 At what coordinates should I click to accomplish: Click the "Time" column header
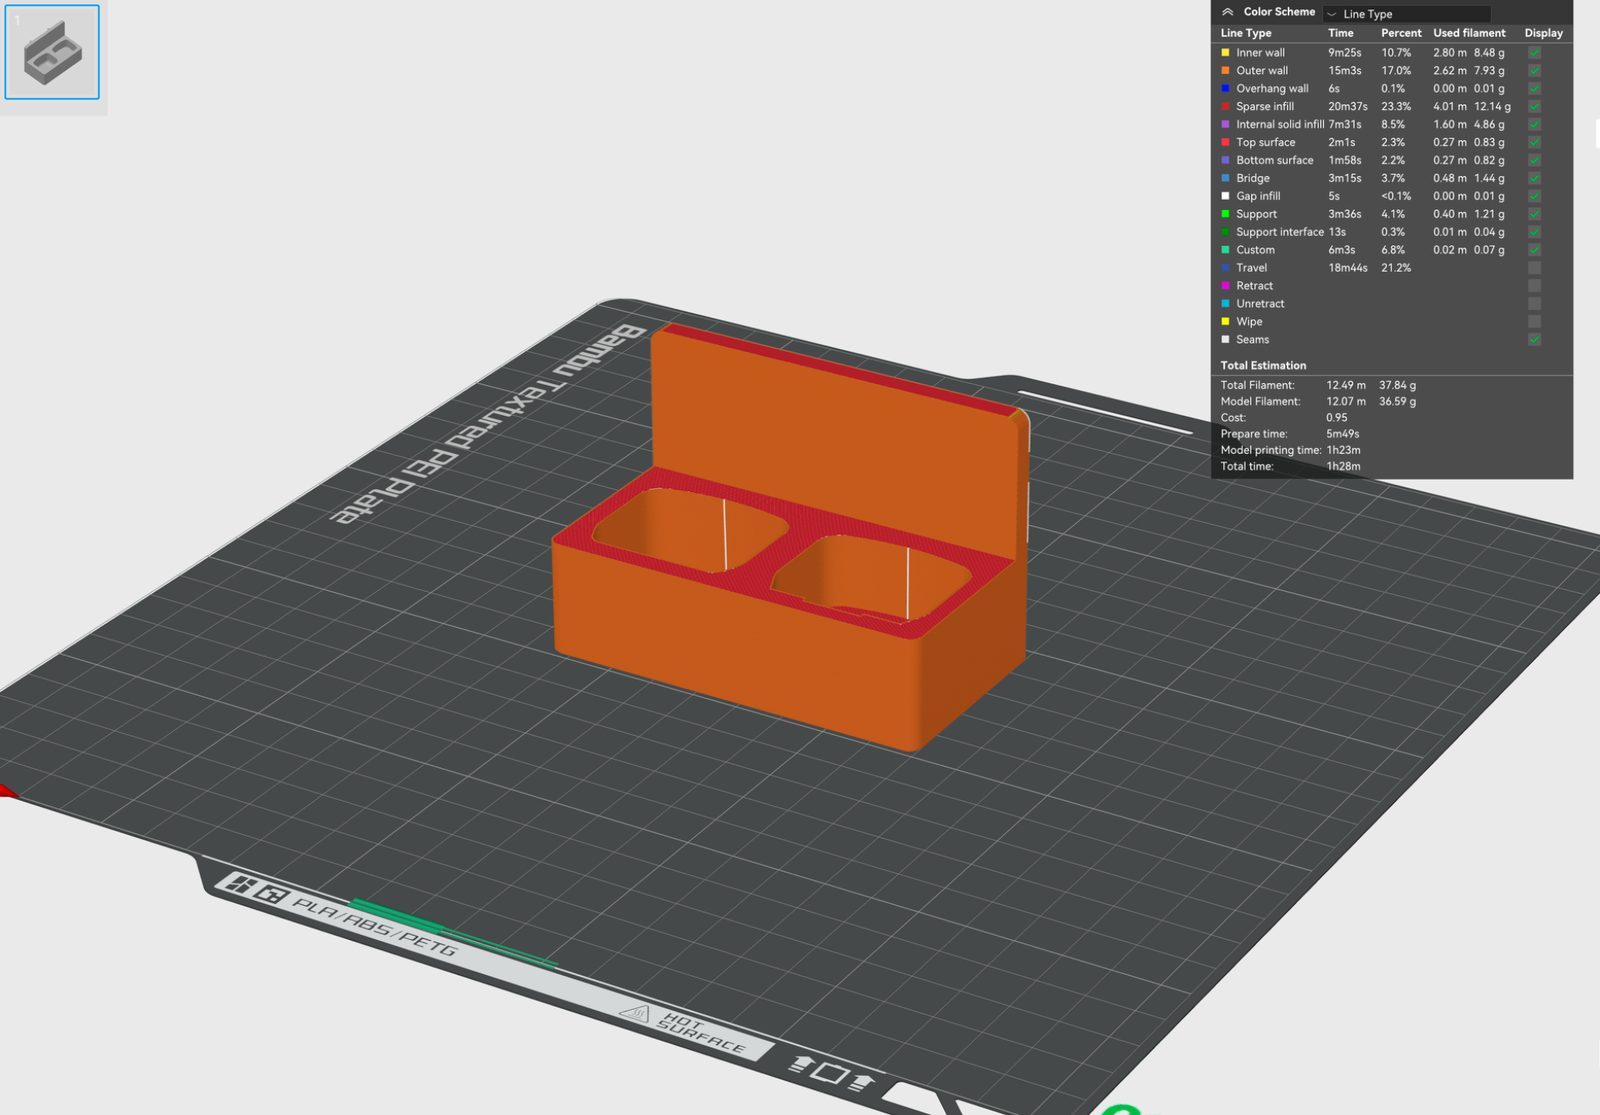point(1341,33)
